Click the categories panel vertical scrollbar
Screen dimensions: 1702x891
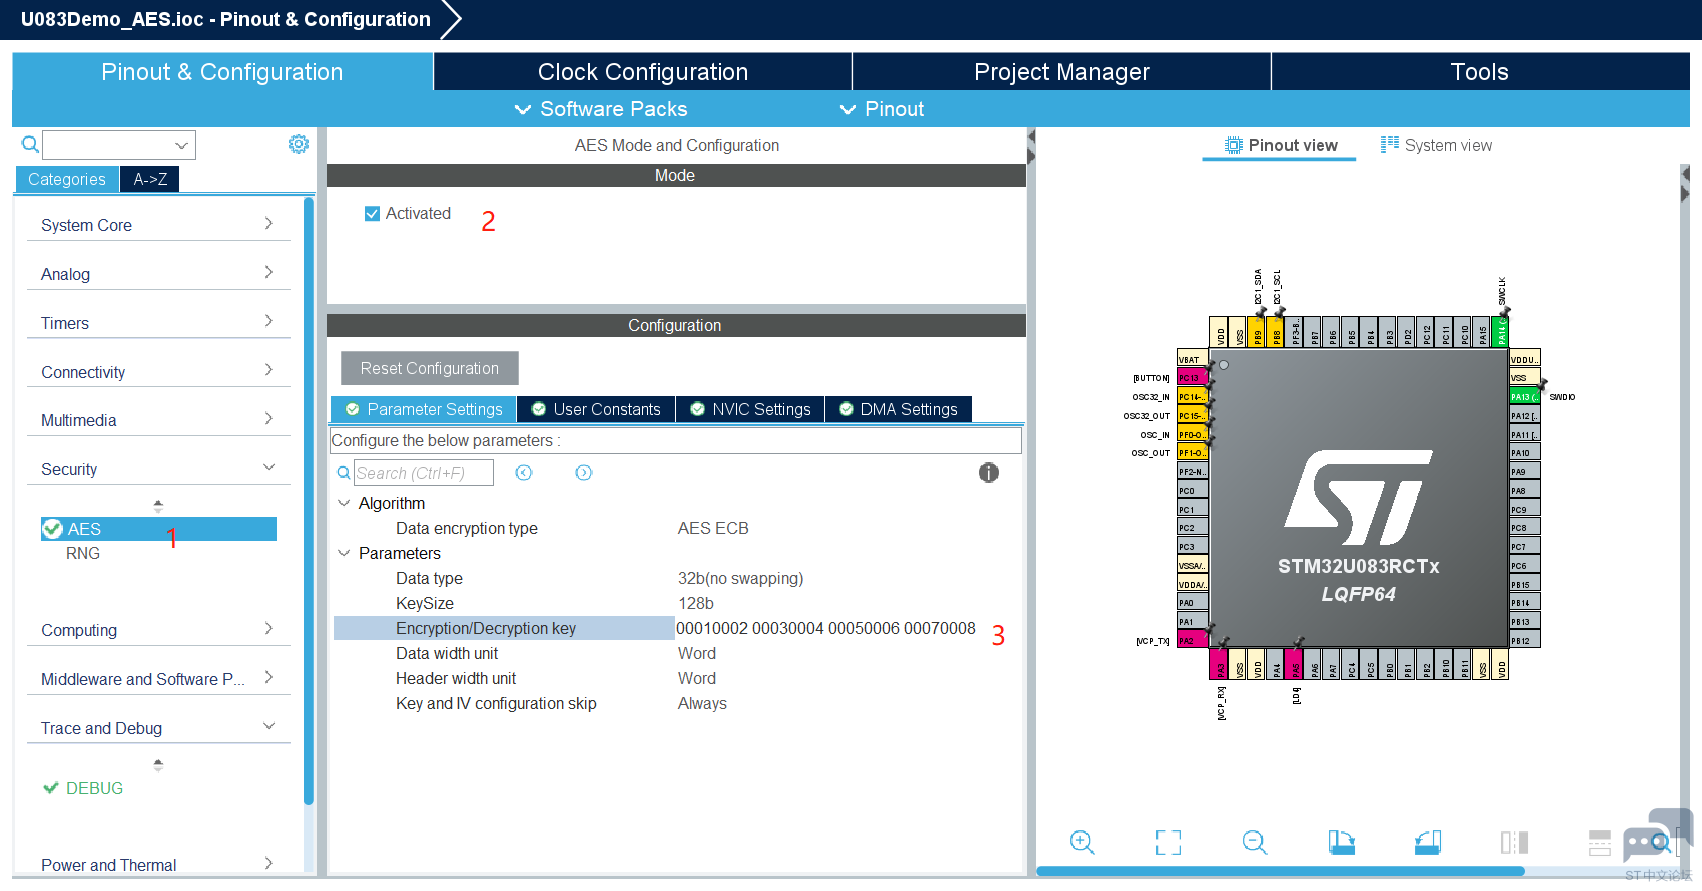pos(309,500)
